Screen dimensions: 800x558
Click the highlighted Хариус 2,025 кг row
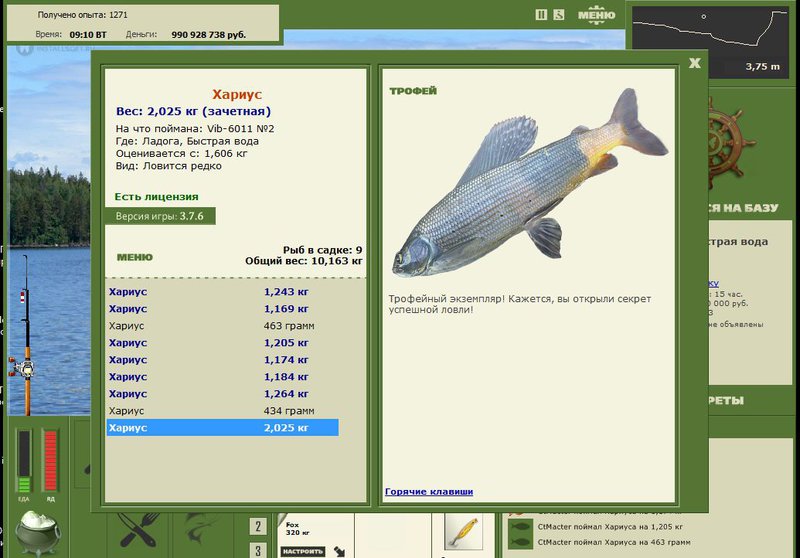click(x=222, y=427)
